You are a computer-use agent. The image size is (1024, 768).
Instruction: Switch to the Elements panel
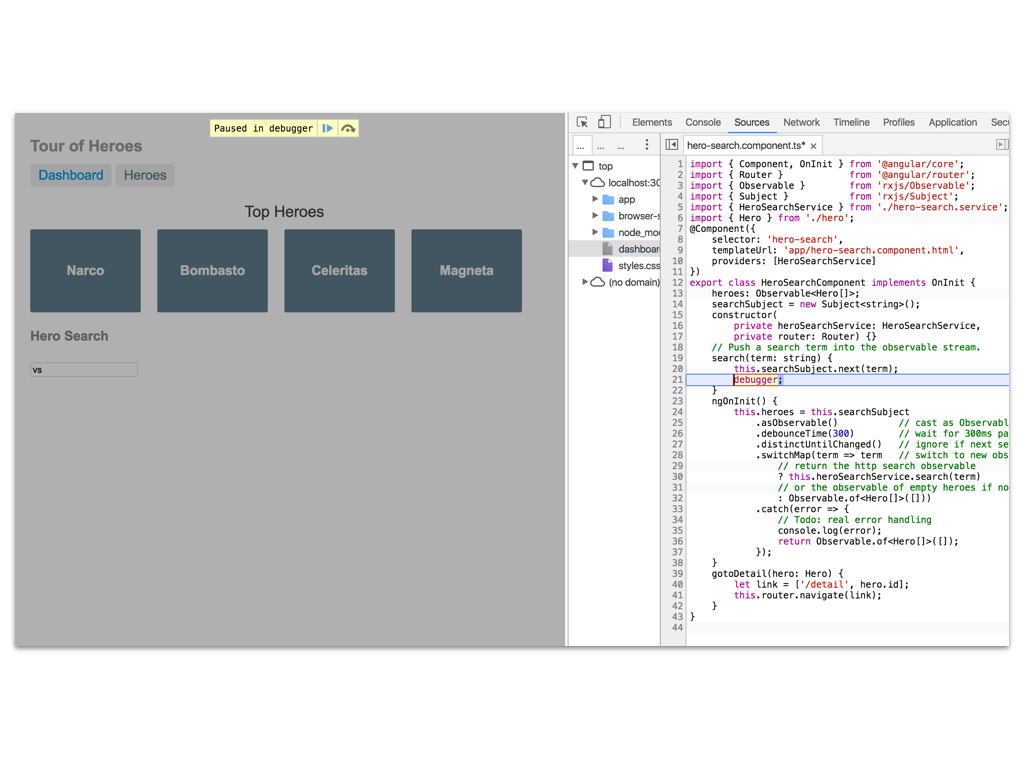tap(652, 122)
